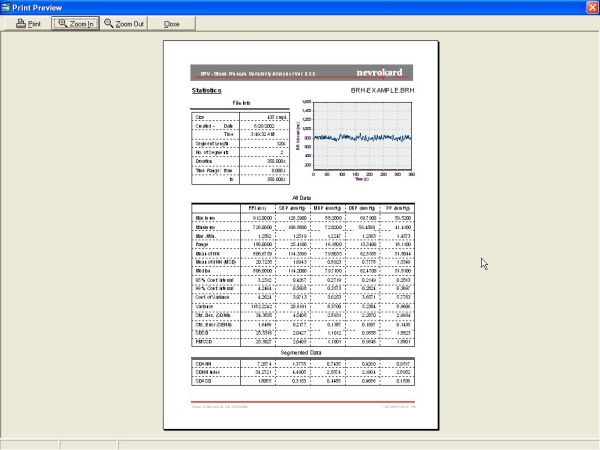600x450 pixels.
Task: Click the Print toolbar button
Action: [27, 23]
